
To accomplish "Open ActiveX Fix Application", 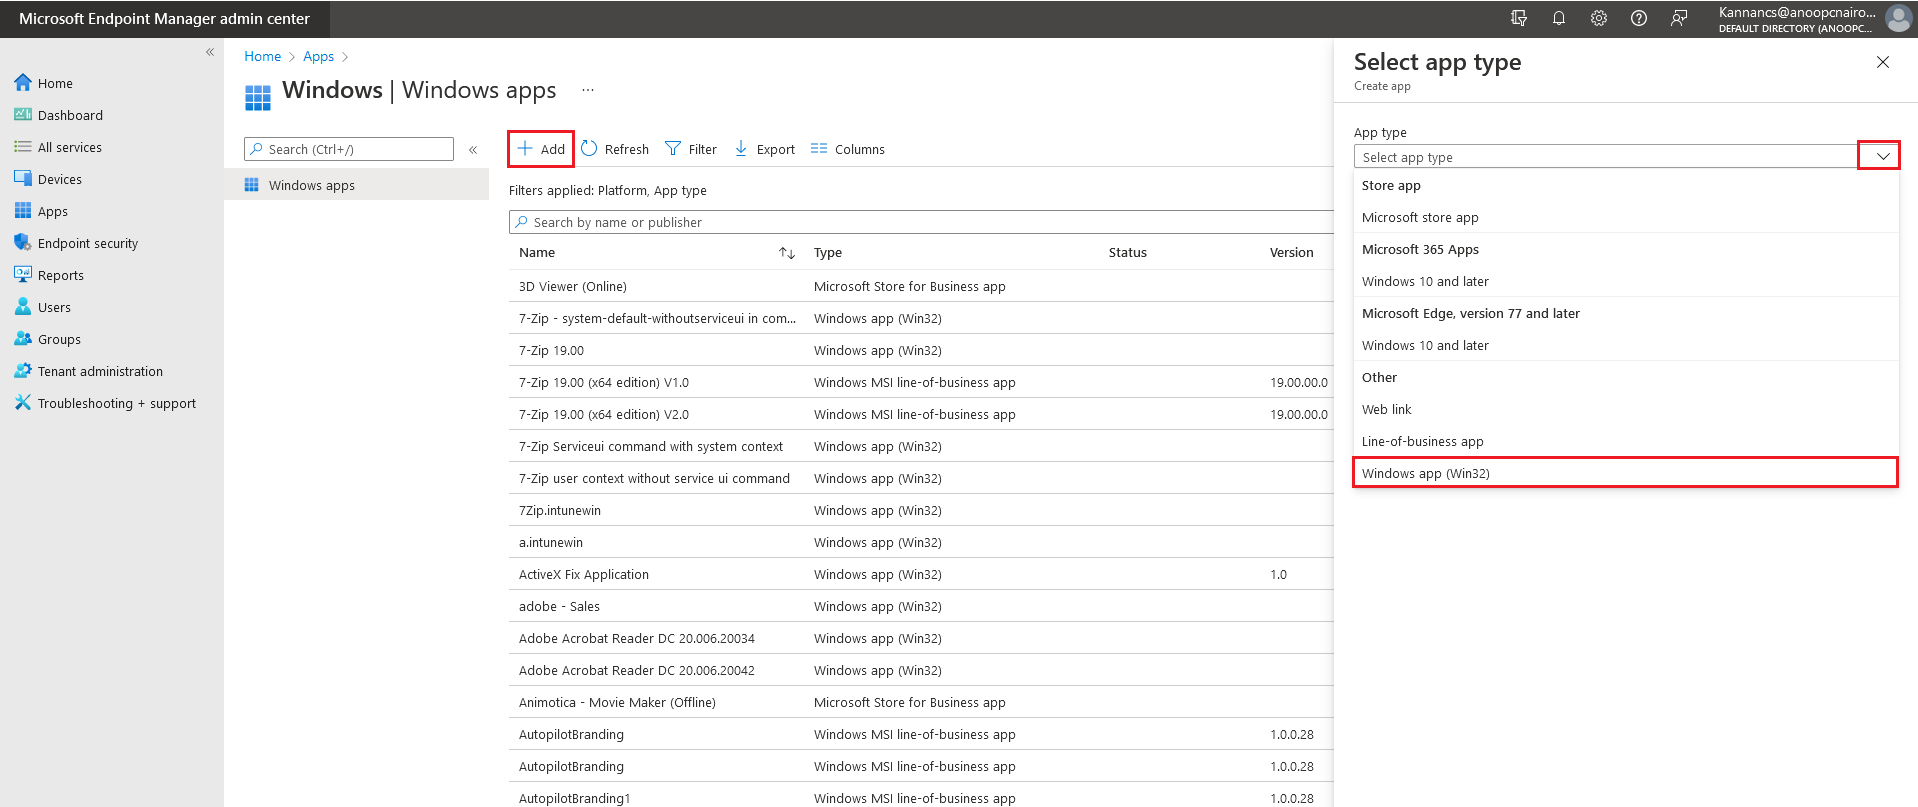I will [584, 574].
